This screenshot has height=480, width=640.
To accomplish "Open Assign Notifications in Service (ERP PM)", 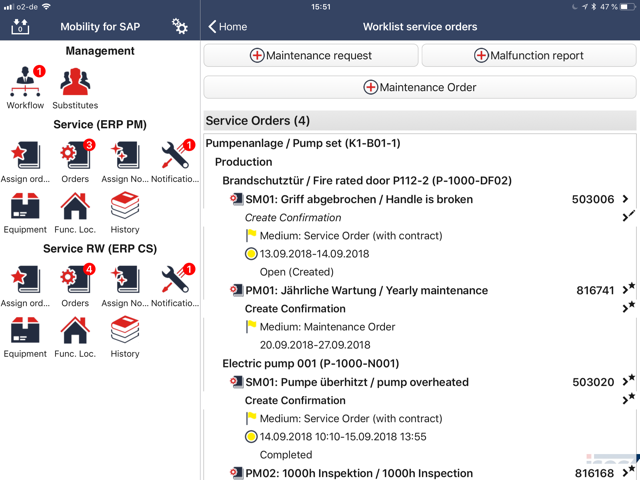I will click(125, 162).
